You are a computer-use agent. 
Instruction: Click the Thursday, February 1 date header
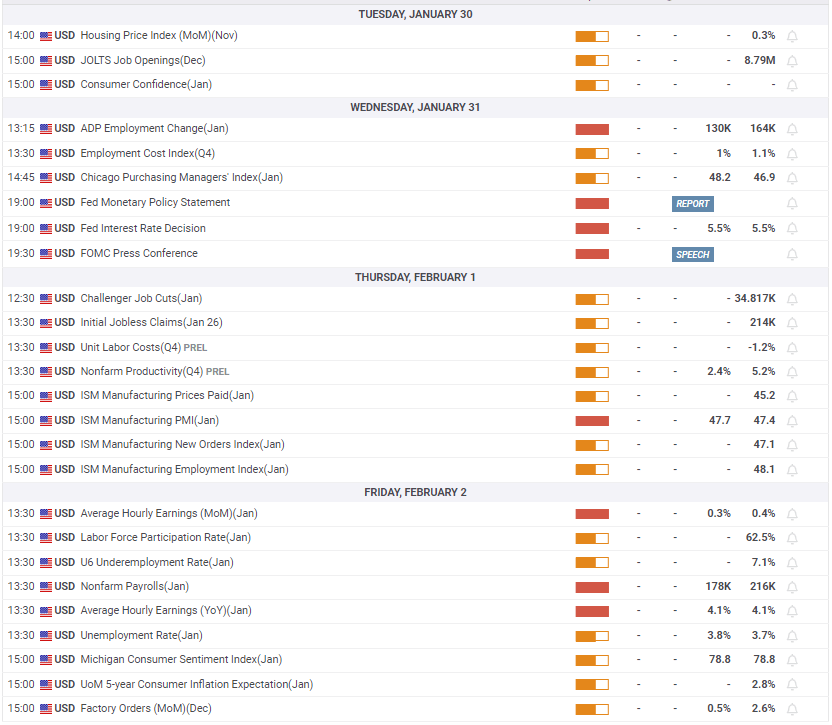pyautogui.click(x=415, y=278)
